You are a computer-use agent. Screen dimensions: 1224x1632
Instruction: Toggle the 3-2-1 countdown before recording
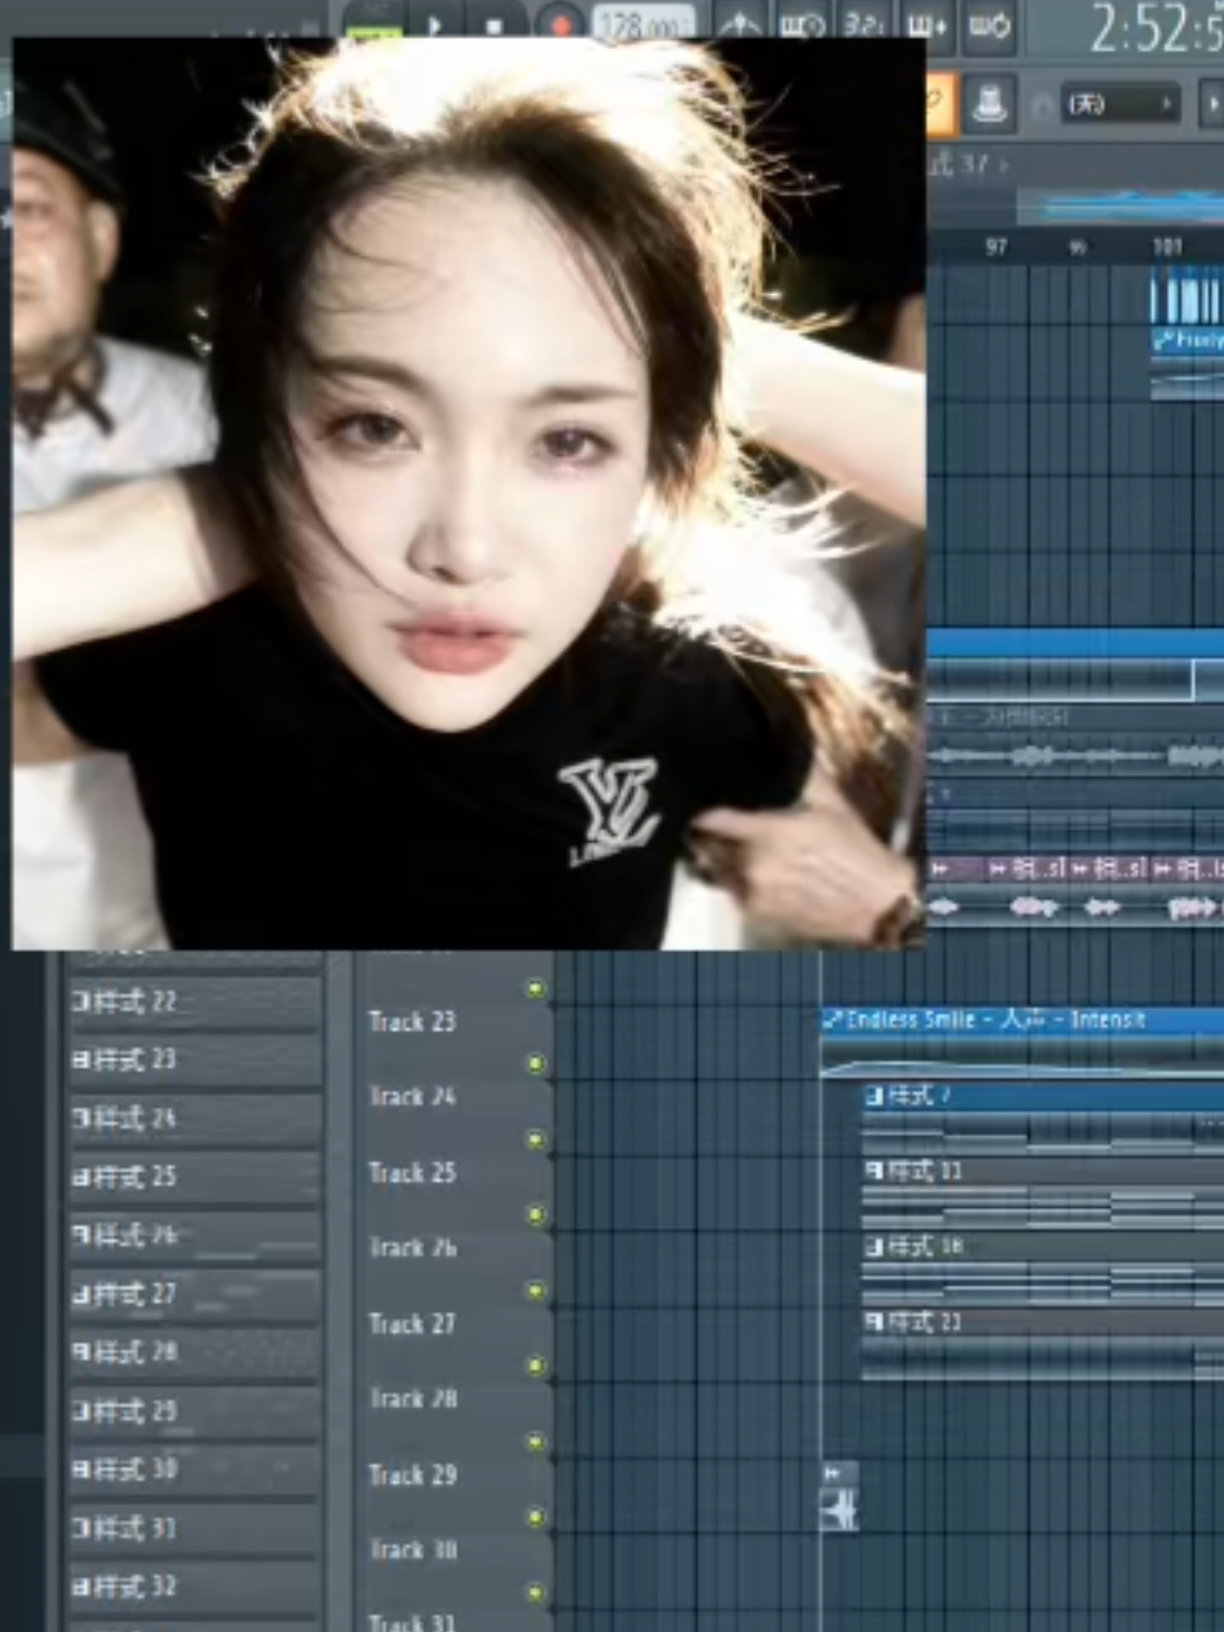coord(863,24)
